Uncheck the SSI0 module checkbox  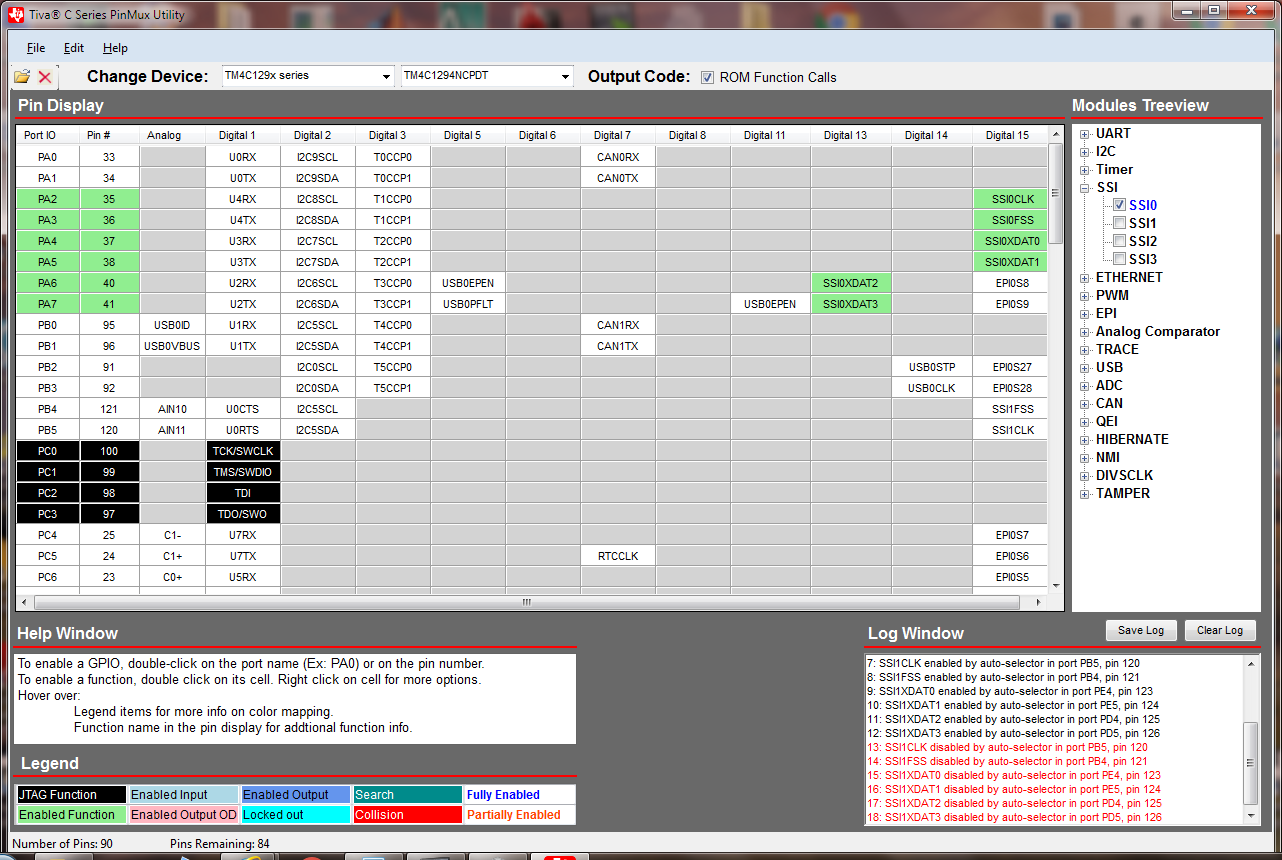click(x=1120, y=205)
